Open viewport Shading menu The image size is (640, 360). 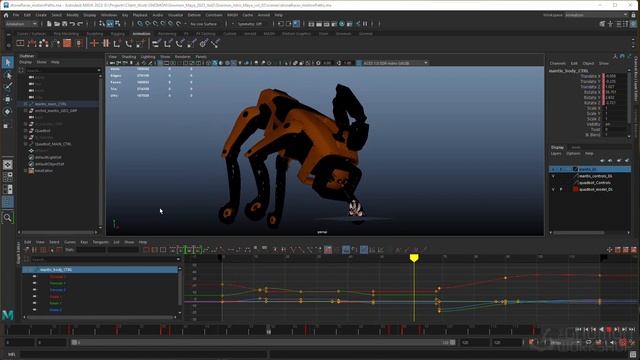click(129, 57)
